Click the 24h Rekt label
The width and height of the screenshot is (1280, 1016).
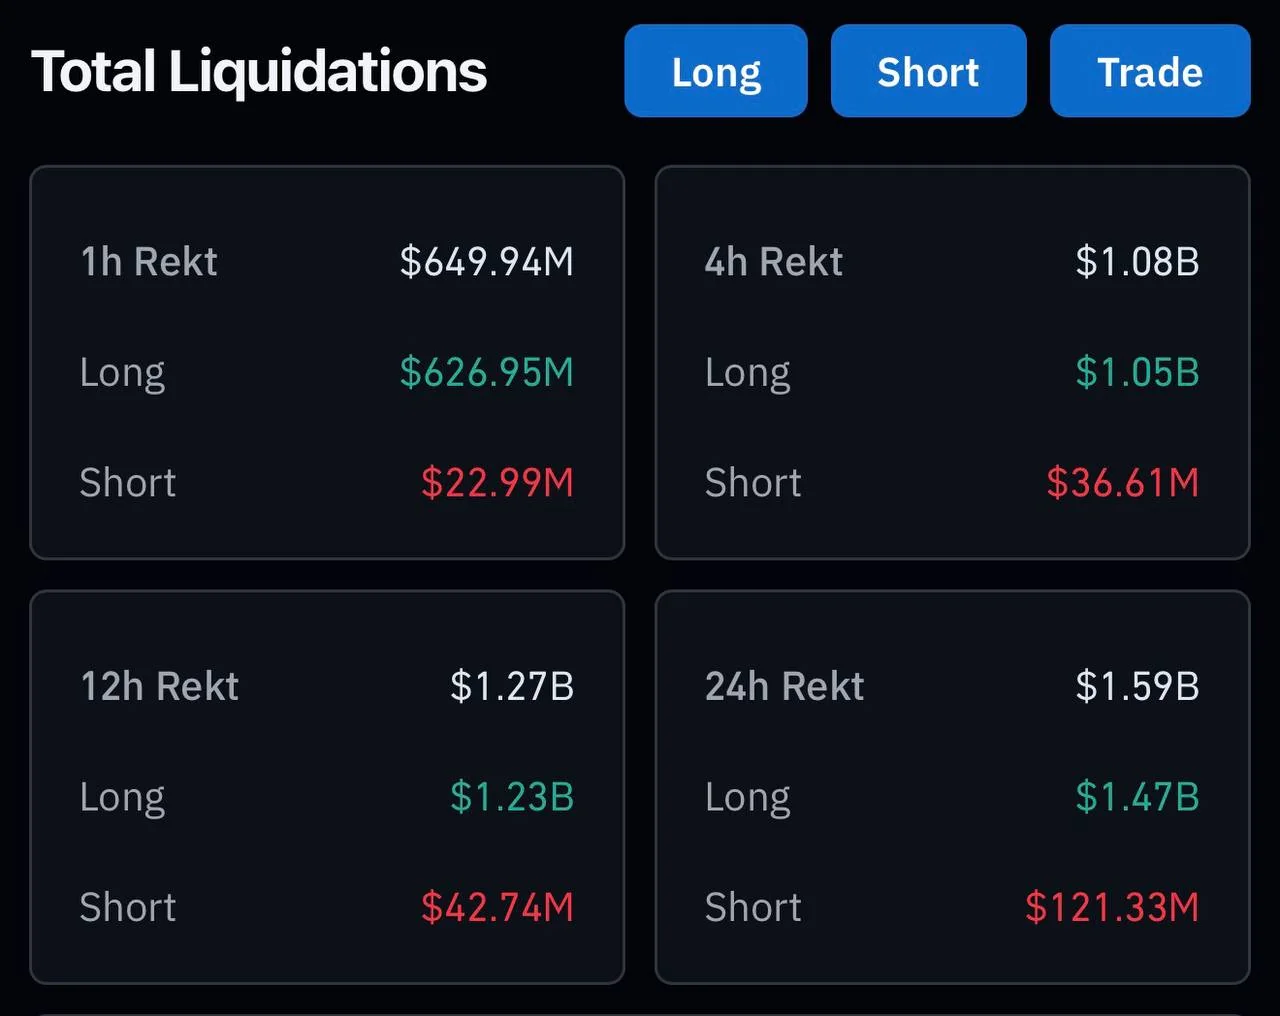(784, 687)
